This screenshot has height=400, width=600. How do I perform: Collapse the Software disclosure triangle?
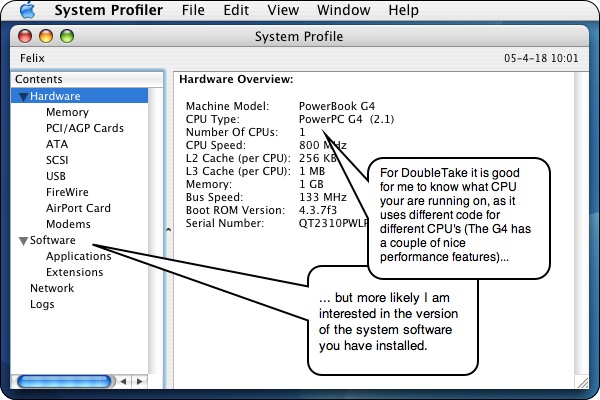tap(23, 241)
